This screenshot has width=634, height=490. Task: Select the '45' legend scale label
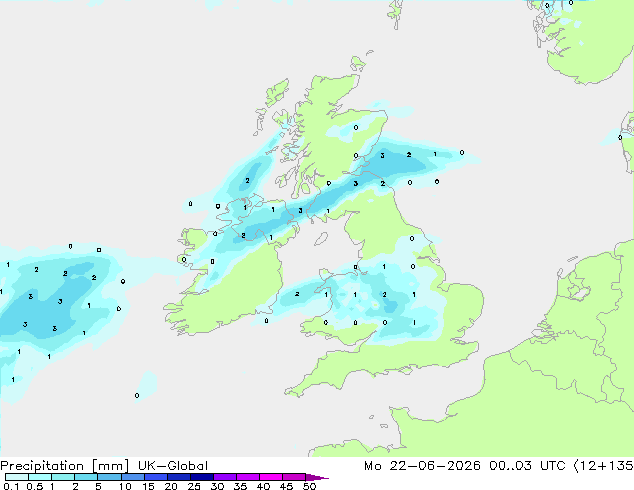[x=286, y=486]
